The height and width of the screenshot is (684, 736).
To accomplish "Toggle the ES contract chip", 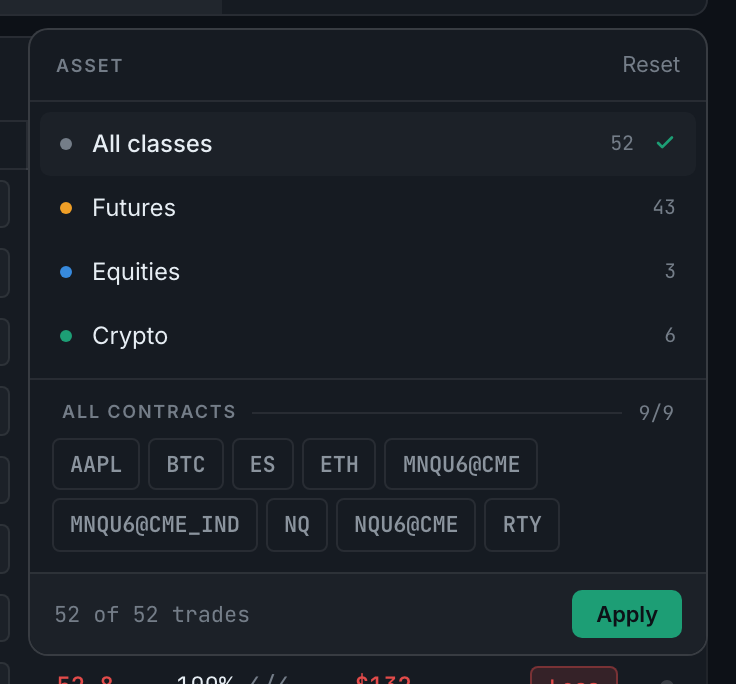I will (263, 464).
